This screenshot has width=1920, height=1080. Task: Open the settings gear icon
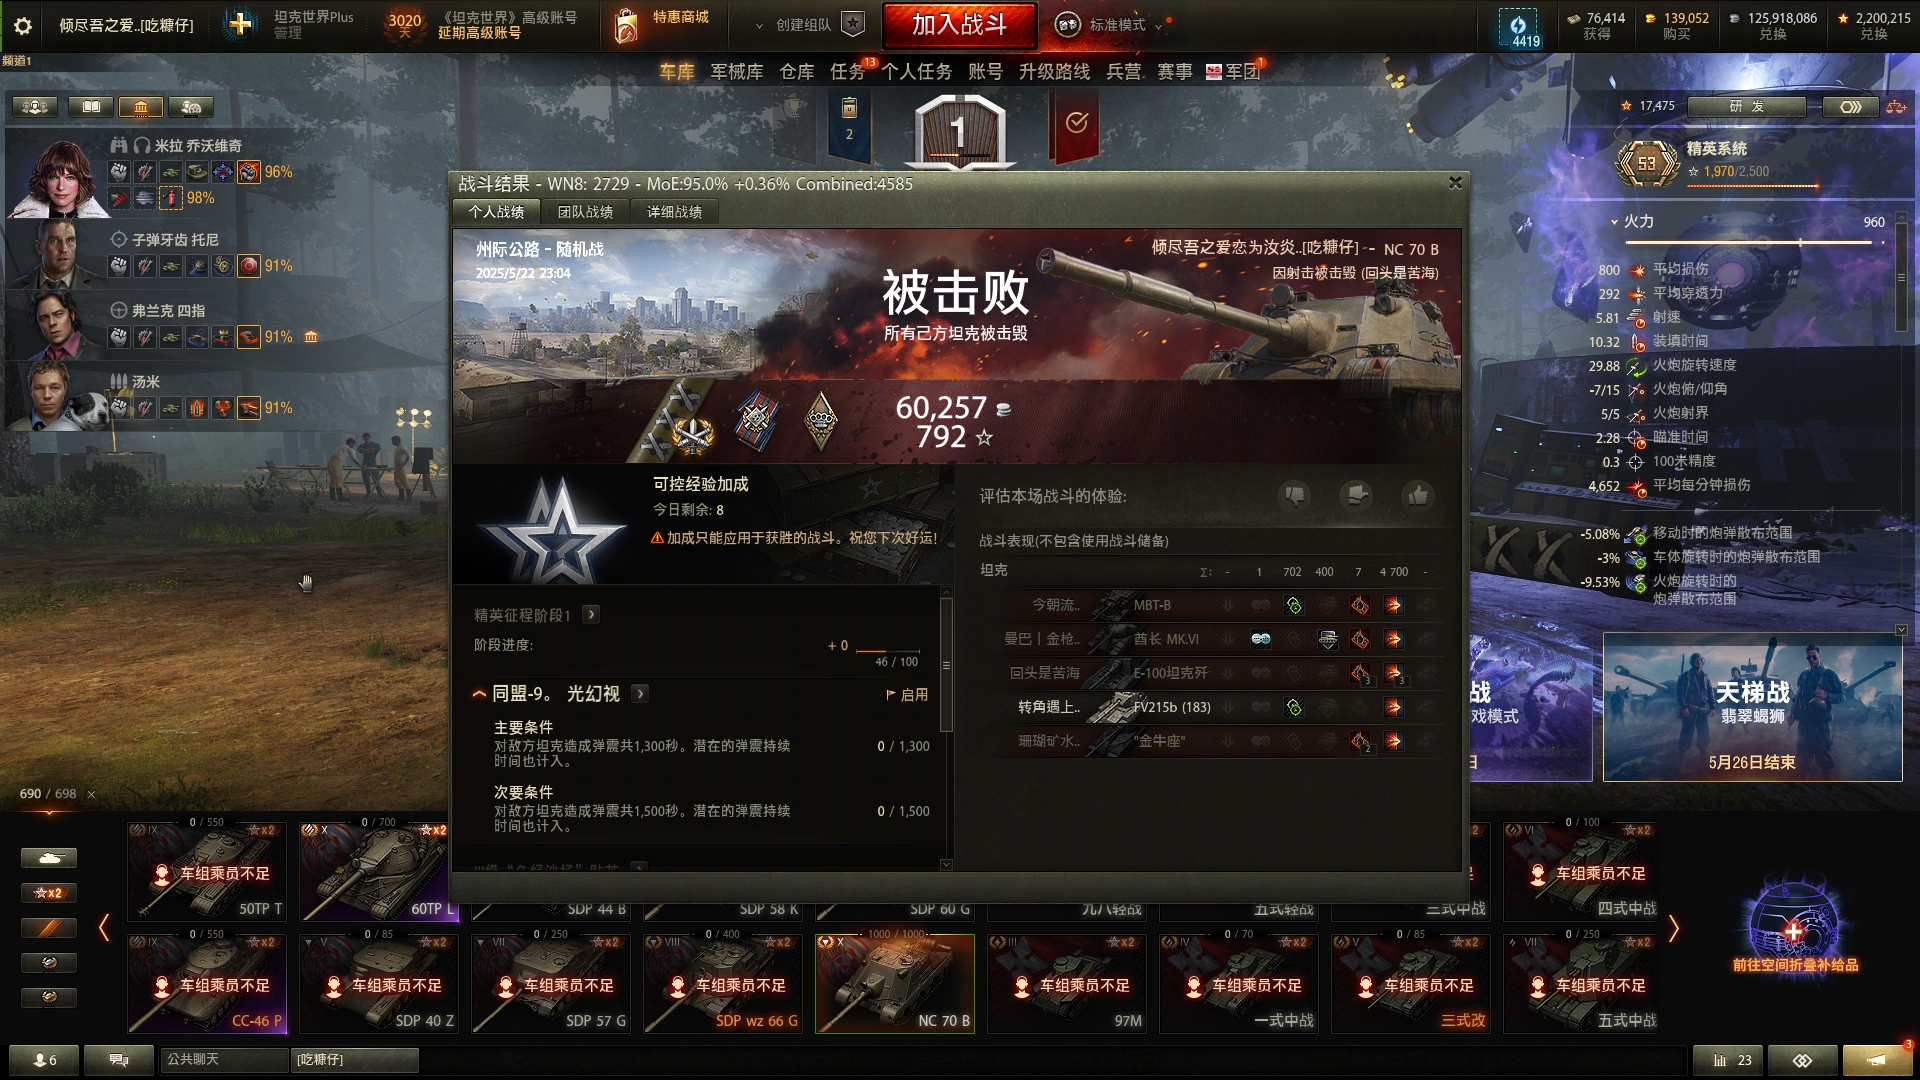(22, 26)
